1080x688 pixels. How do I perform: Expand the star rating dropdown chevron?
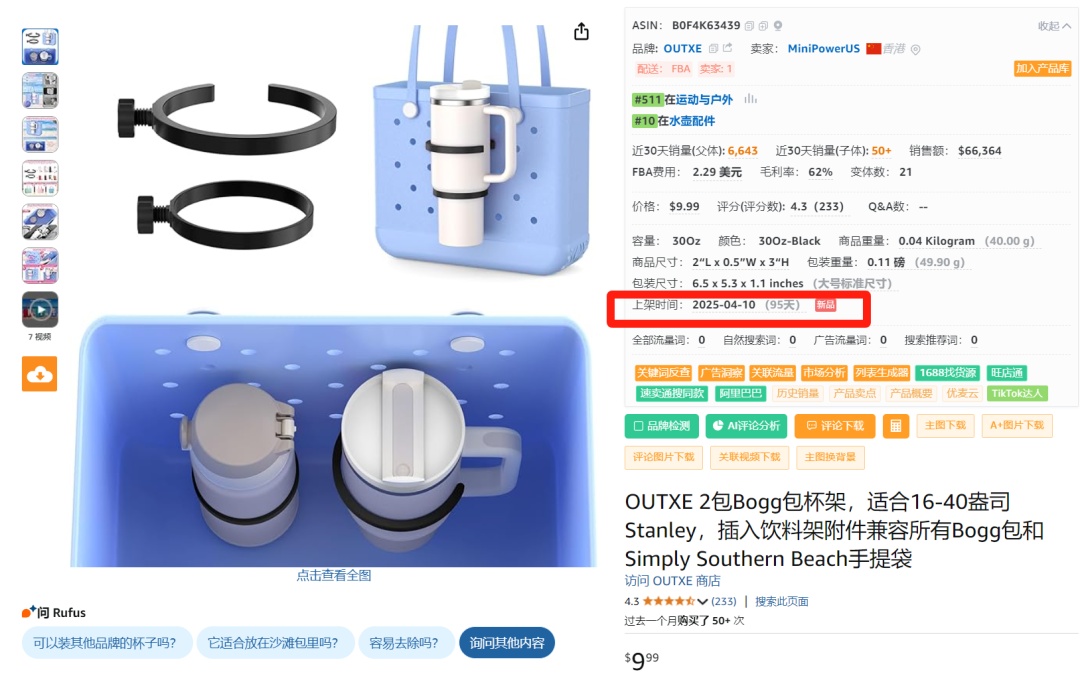point(702,602)
